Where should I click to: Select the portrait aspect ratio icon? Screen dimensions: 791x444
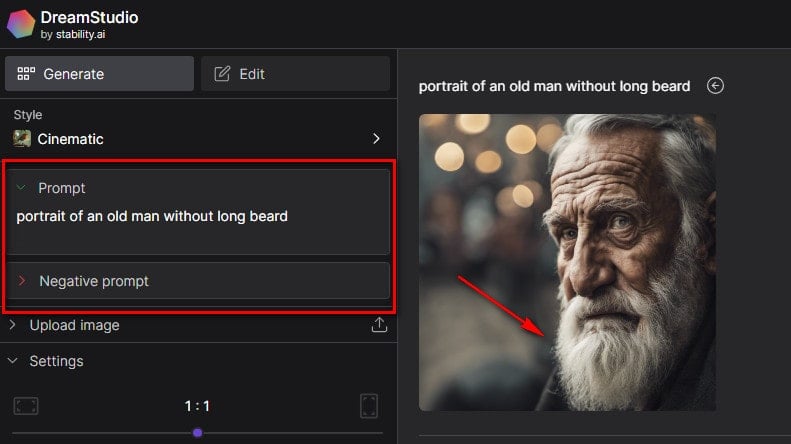(369, 406)
